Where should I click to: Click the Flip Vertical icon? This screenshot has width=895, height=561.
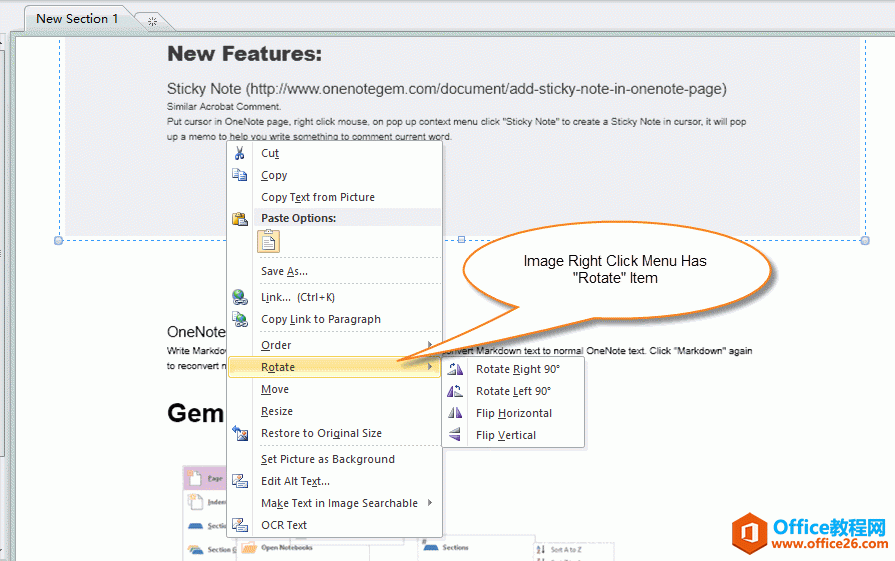(x=455, y=435)
